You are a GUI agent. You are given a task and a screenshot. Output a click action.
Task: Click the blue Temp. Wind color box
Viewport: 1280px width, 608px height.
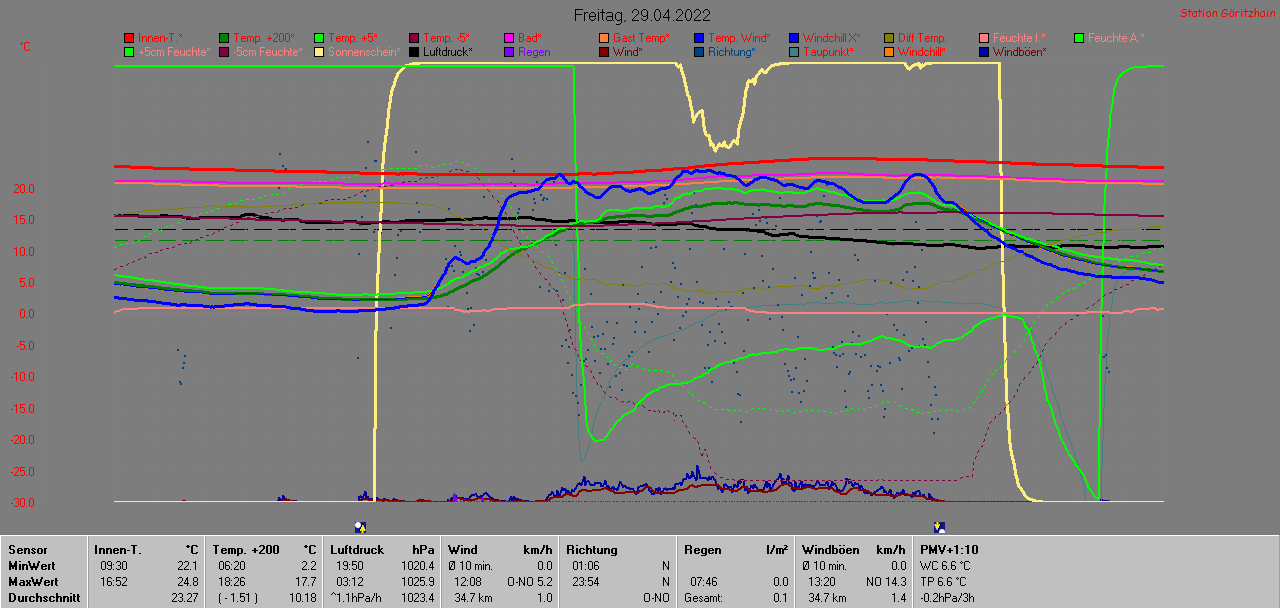pos(700,38)
